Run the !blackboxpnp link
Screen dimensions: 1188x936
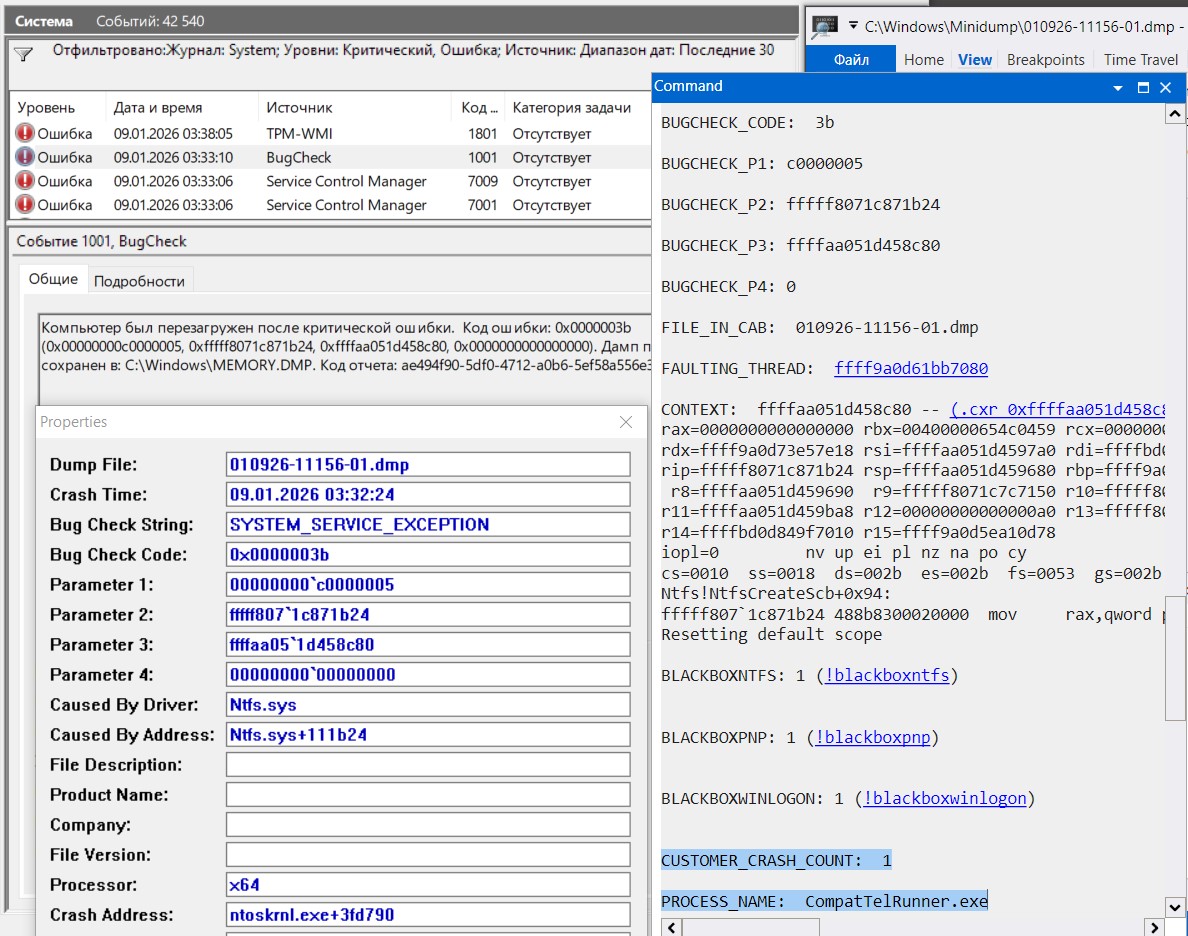pos(872,737)
